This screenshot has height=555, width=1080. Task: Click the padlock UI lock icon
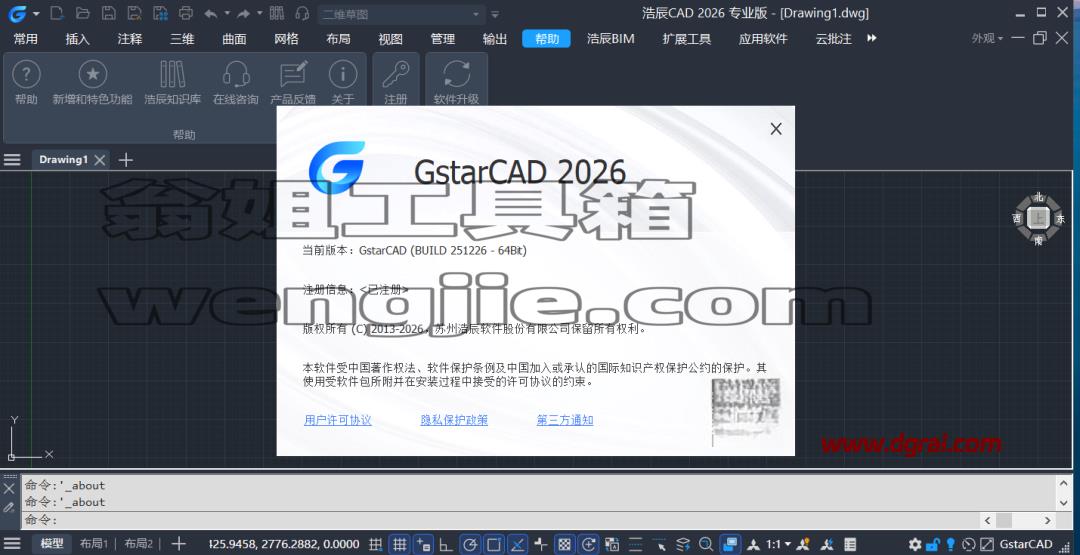tap(933, 544)
